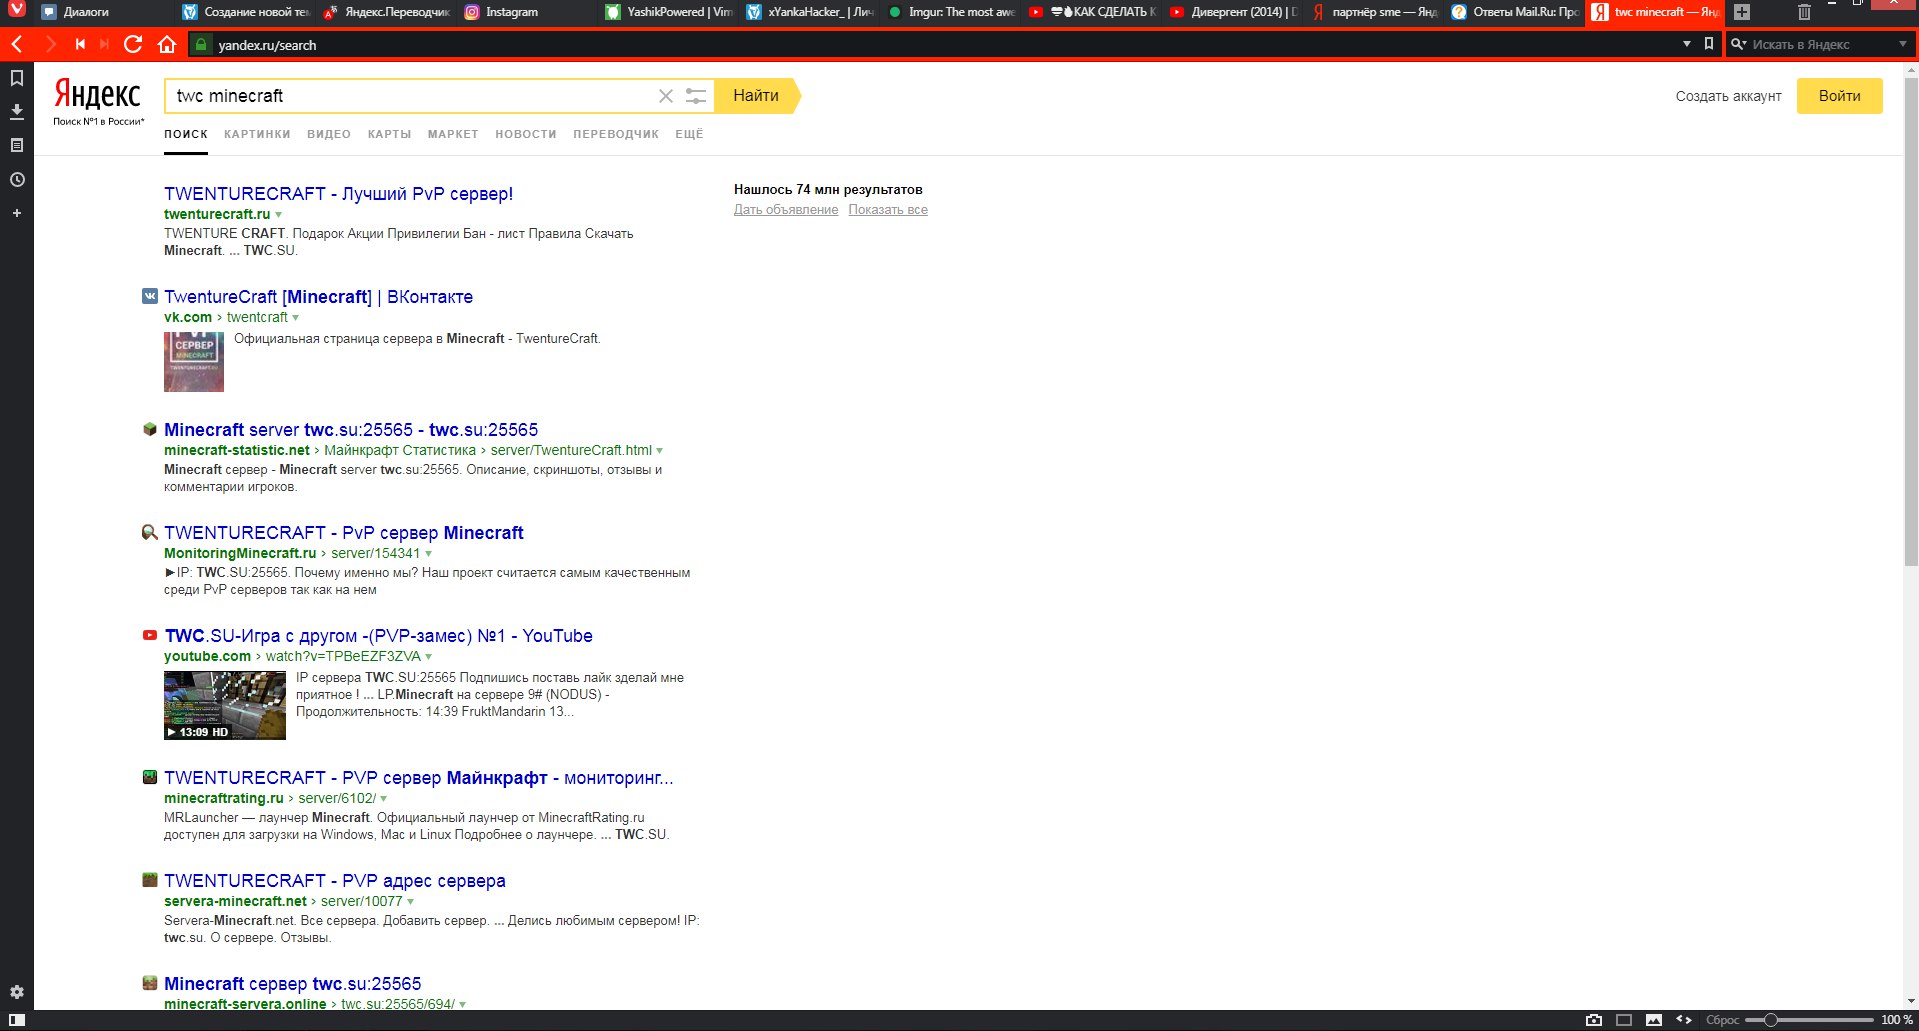The height and width of the screenshot is (1031, 1919).
Task: Toggle the side panel visibility
Action: pyautogui.click(x=17, y=1020)
